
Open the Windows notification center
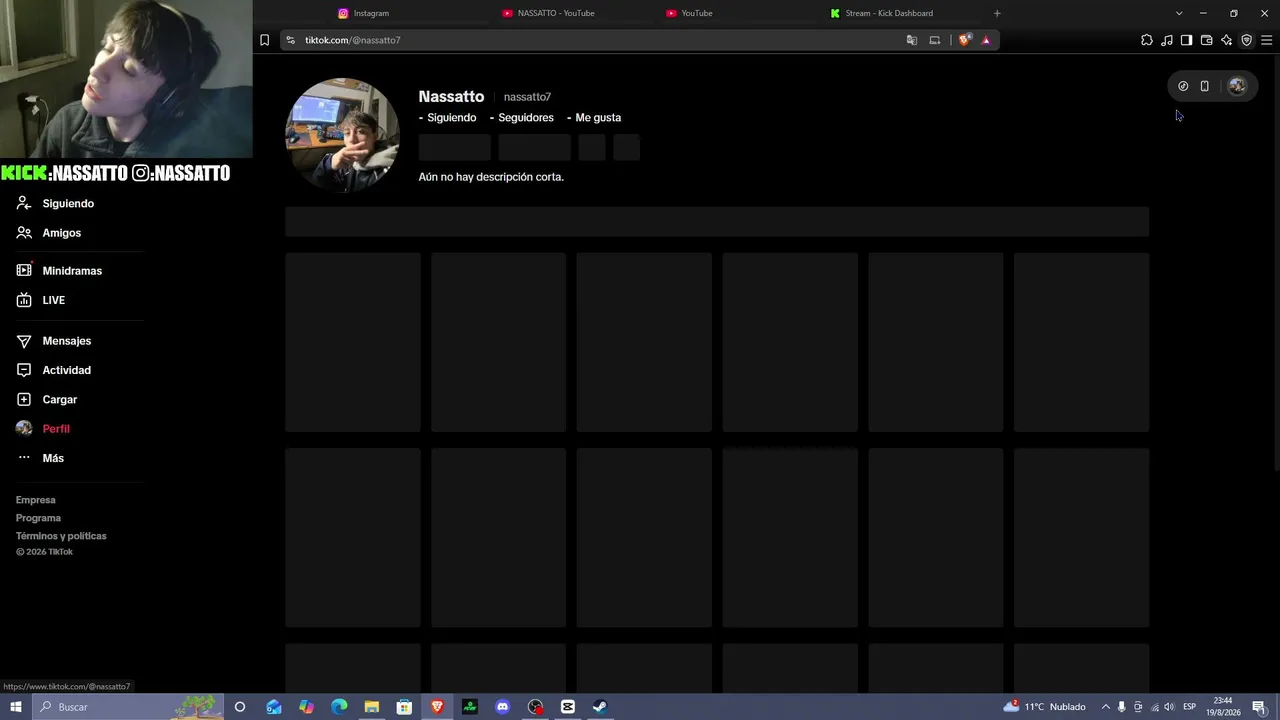[x=1259, y=707]
